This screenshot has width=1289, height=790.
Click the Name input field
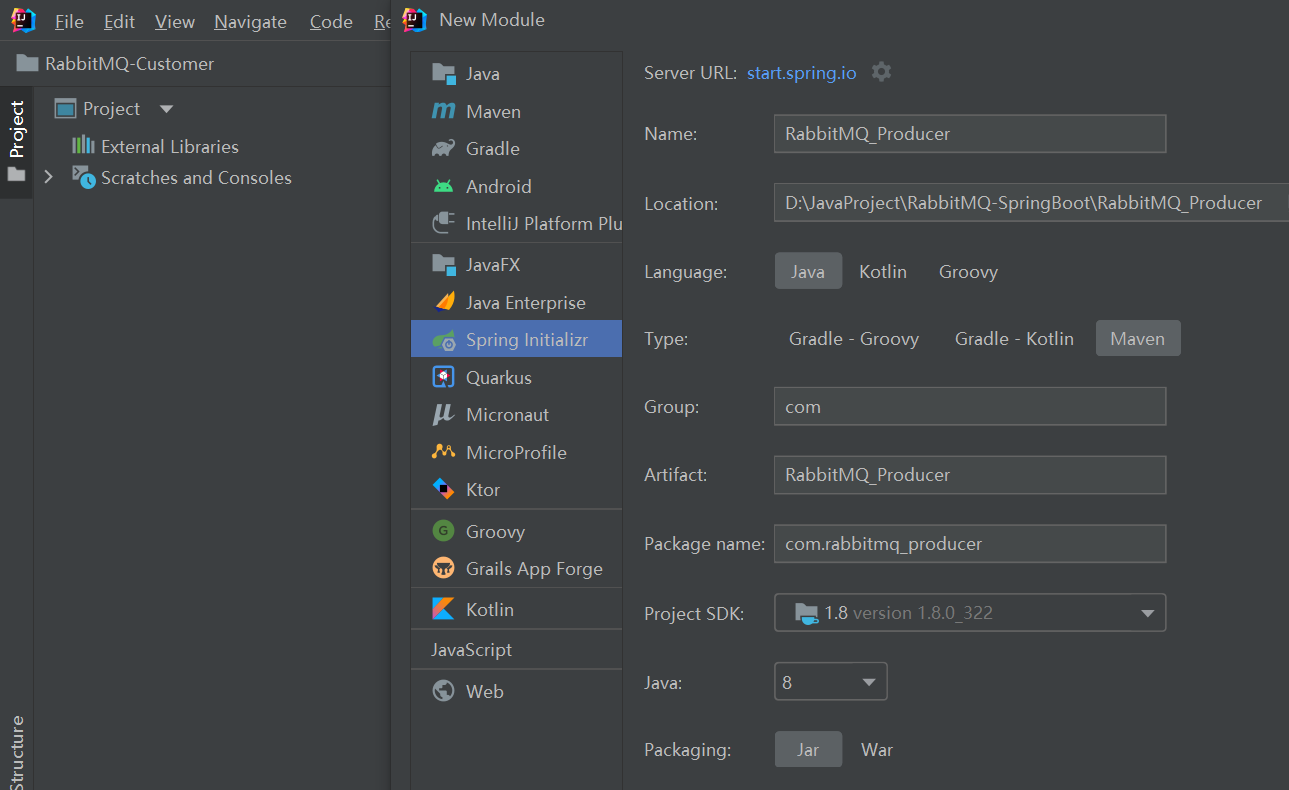(x=970, y=133)
